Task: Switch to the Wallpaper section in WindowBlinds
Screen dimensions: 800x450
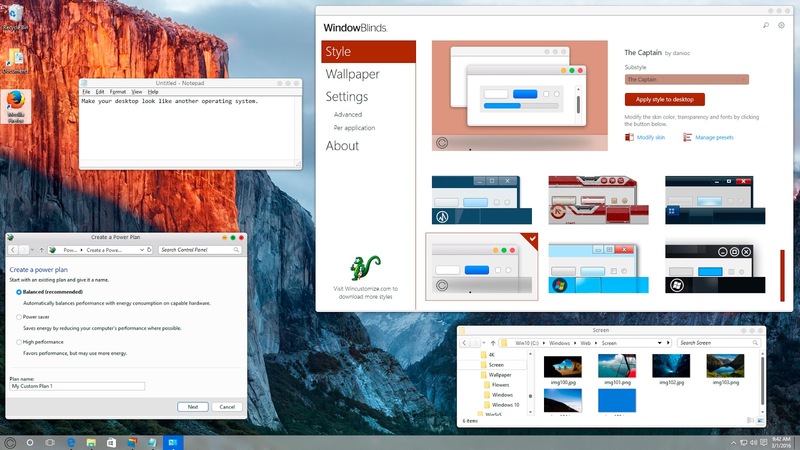Action: point(352,74)
